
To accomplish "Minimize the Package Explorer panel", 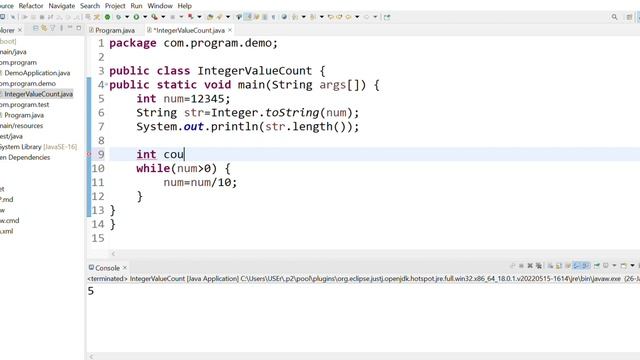I will pos(70,28).
